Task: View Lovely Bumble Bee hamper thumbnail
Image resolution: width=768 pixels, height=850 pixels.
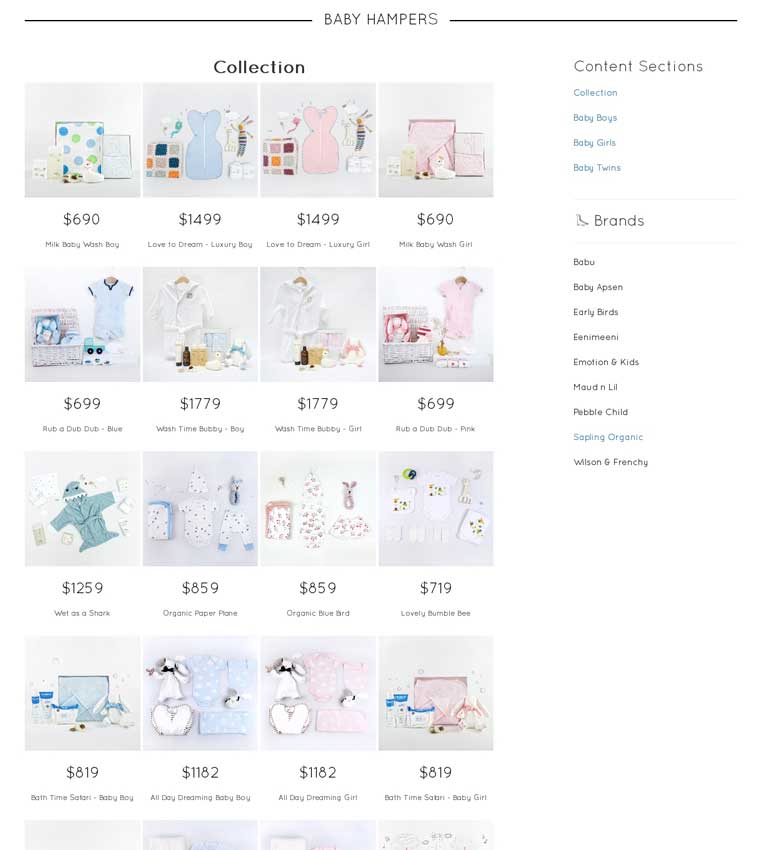Action: (436, 508)
